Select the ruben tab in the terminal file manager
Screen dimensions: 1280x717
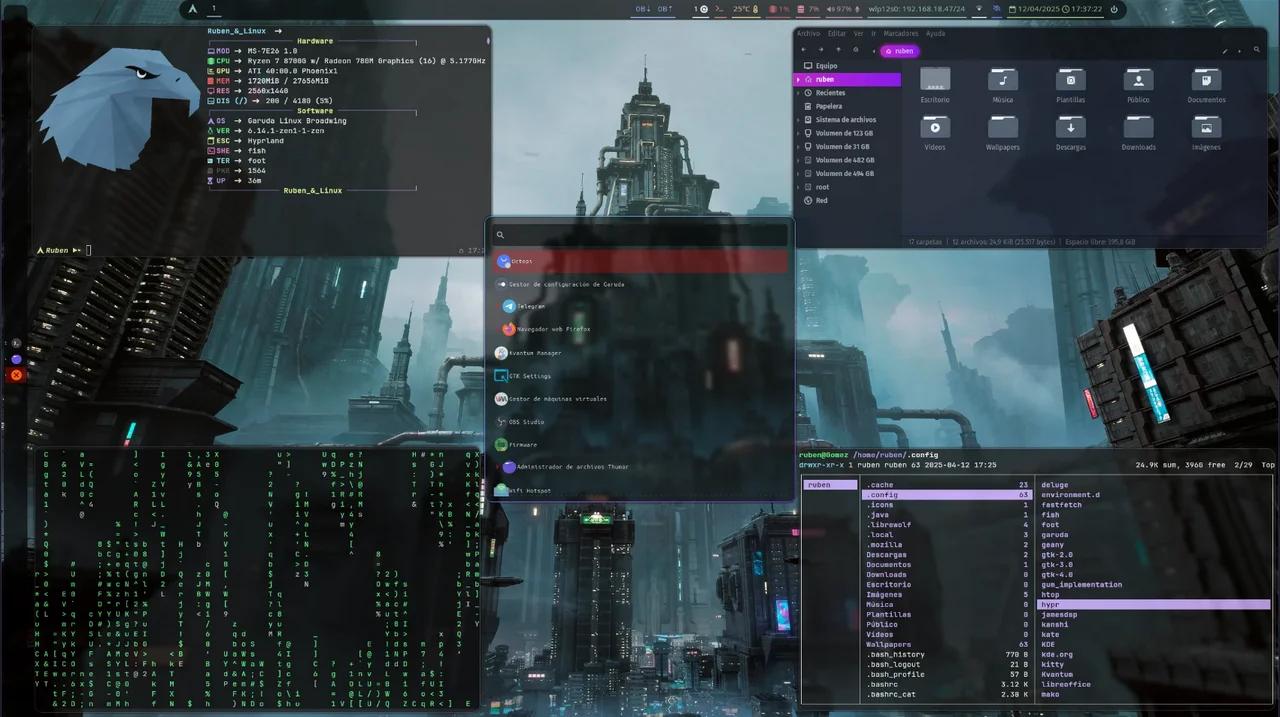pyautogui.click(x=829, y=484)
